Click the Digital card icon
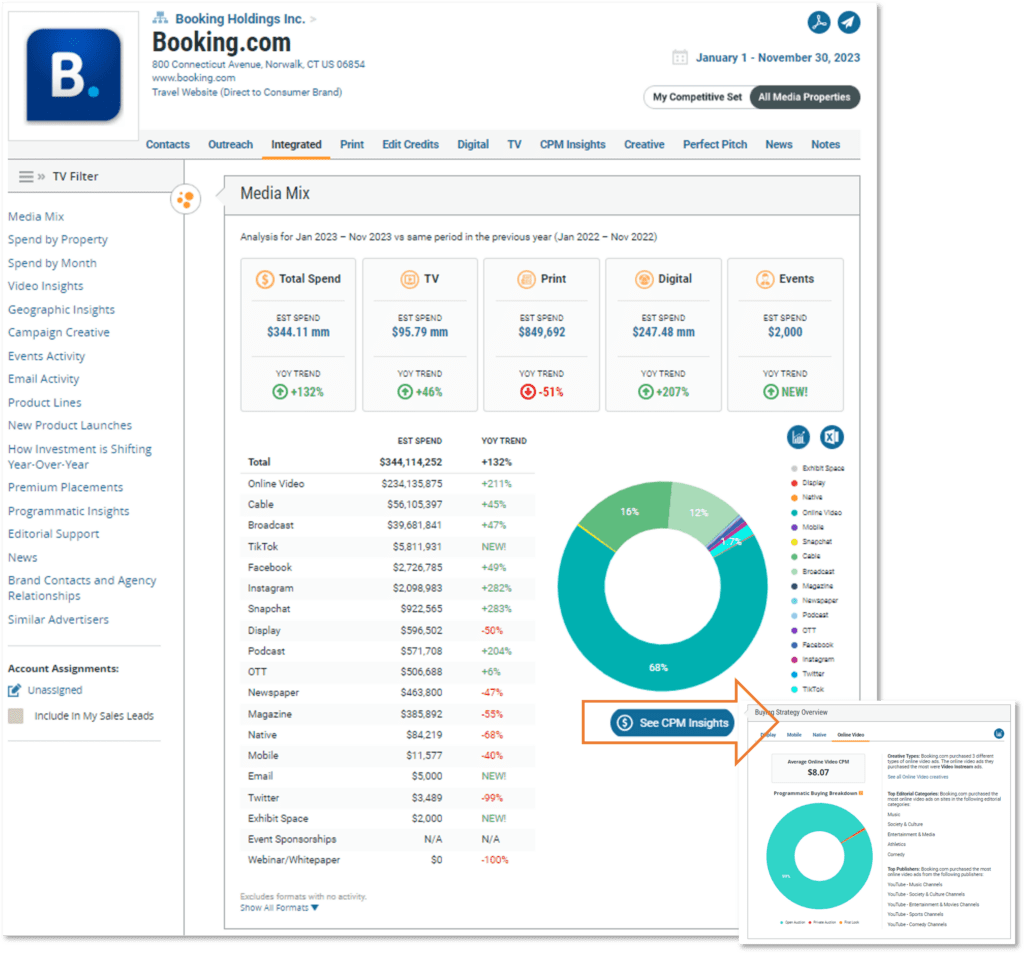Screen dimensions: 1024x953 click(644, 280)
